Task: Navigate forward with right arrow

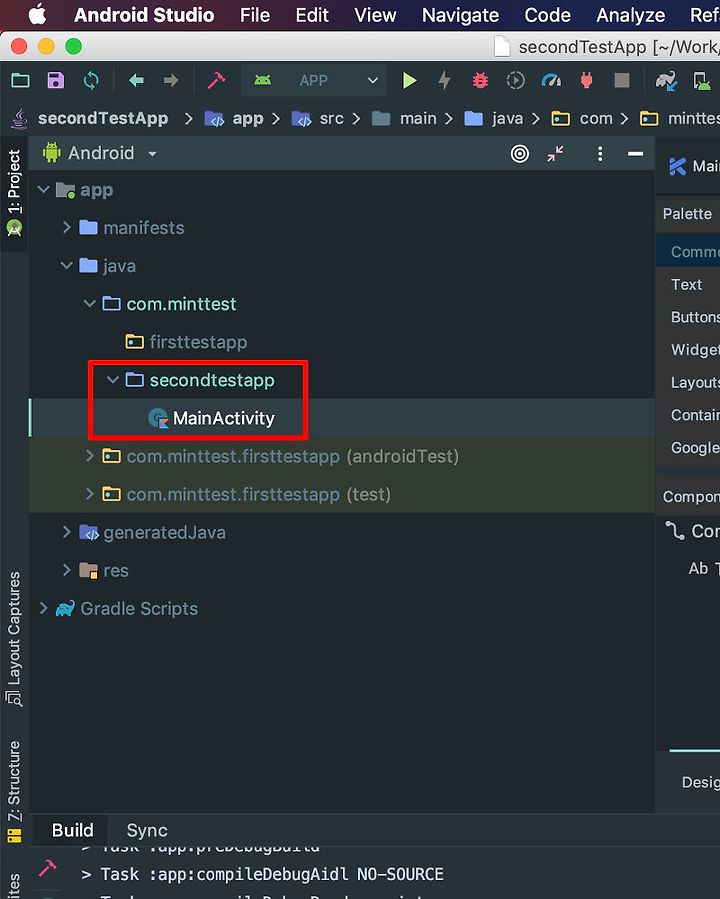Action: pos(171,80)
